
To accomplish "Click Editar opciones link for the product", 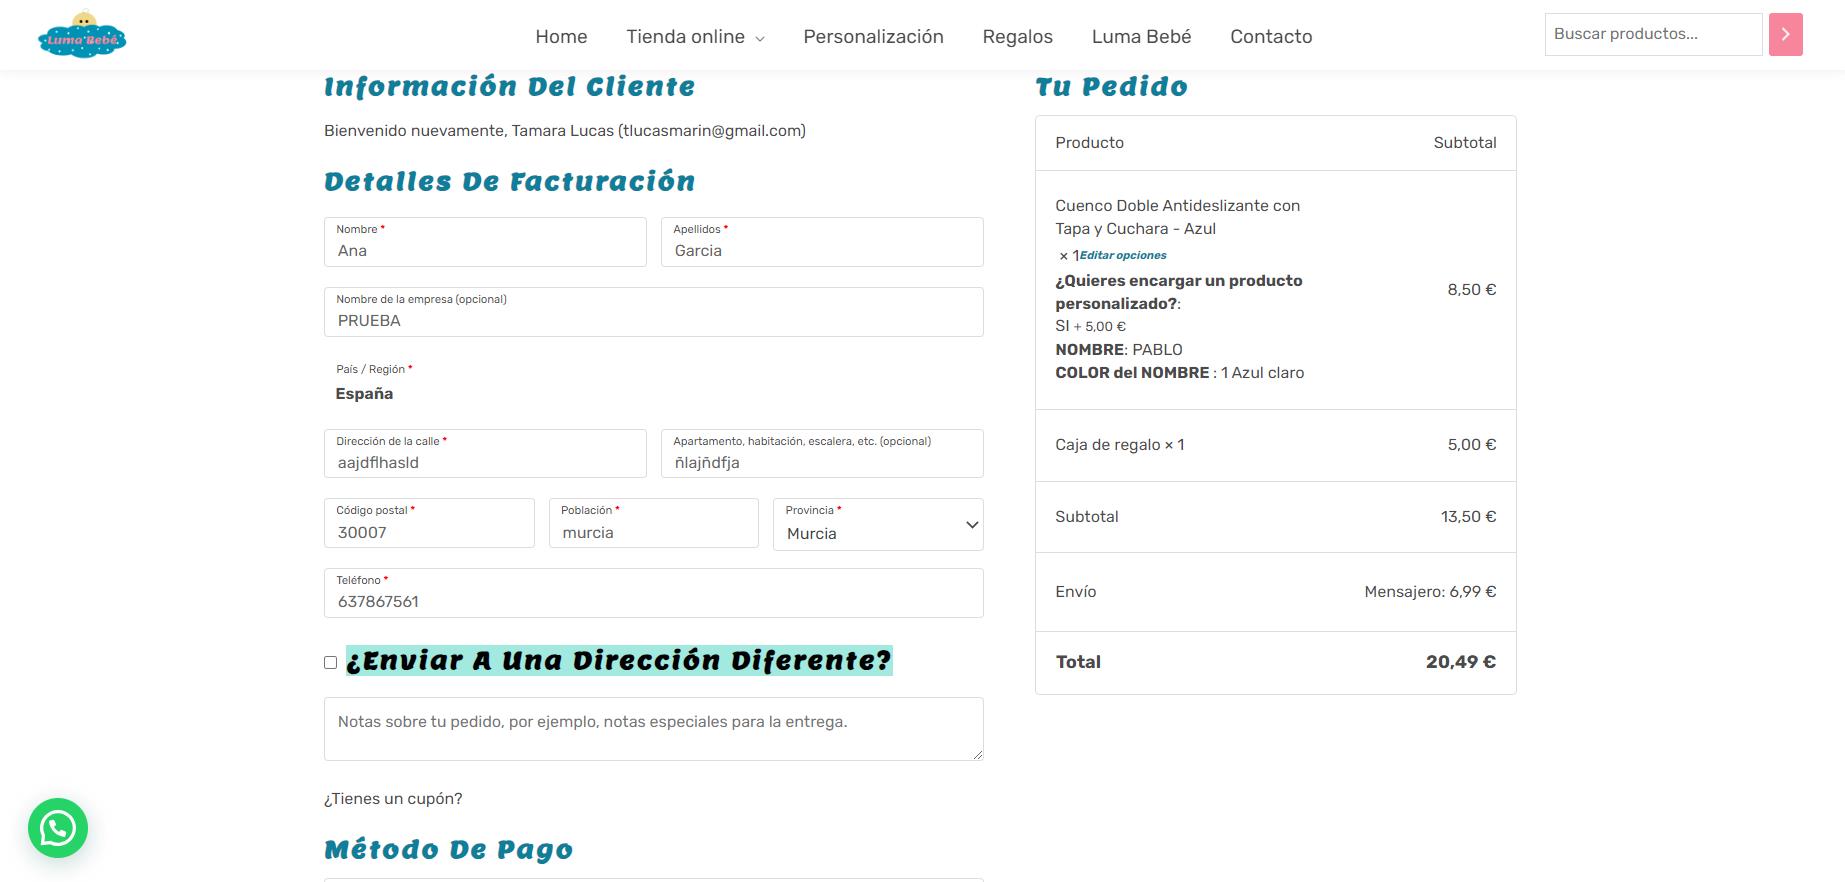I will coord(1122,255).
